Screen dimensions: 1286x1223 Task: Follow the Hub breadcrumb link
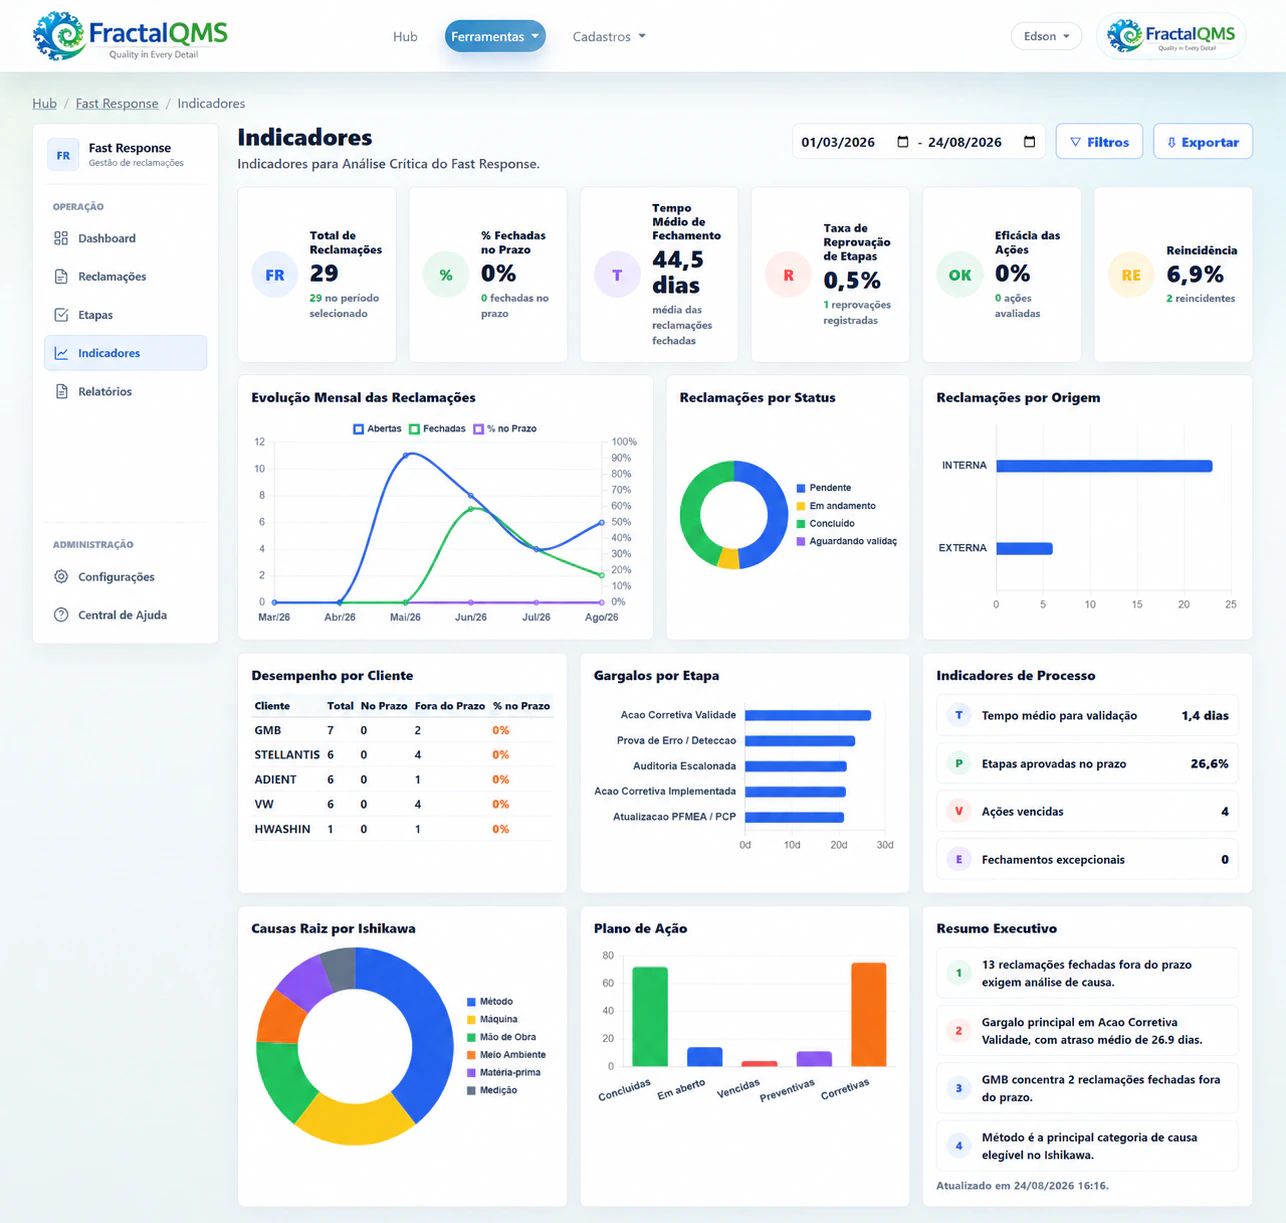tap(44, 103)
